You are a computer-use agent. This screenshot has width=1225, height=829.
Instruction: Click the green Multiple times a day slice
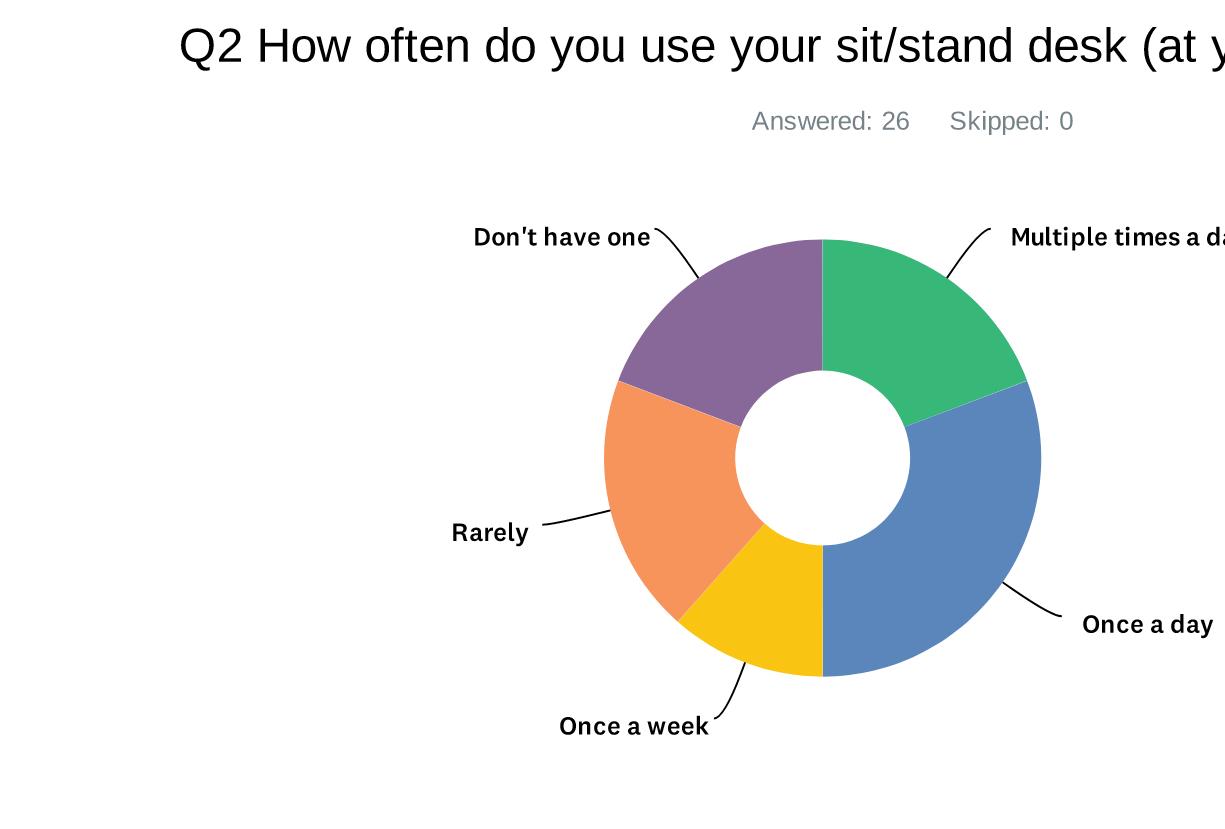(x=915, y=320)
